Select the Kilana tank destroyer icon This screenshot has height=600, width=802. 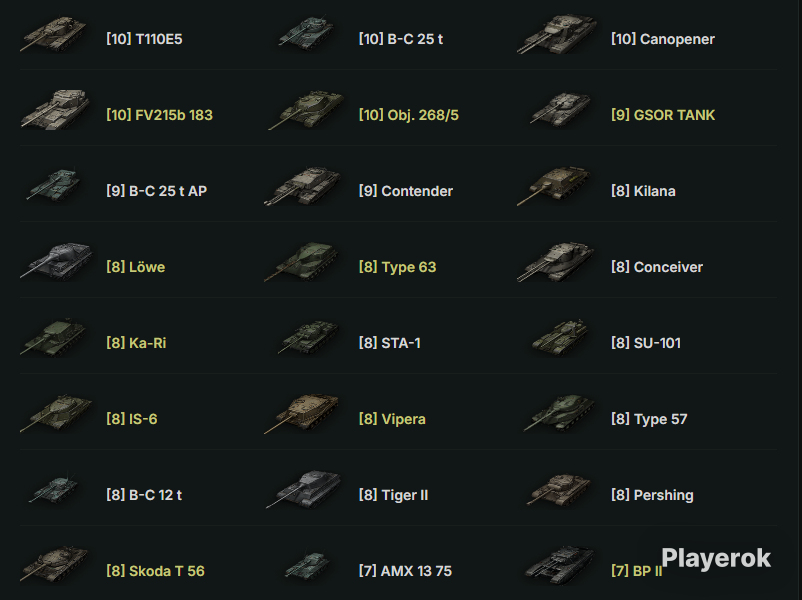click(x=554, y=185)
